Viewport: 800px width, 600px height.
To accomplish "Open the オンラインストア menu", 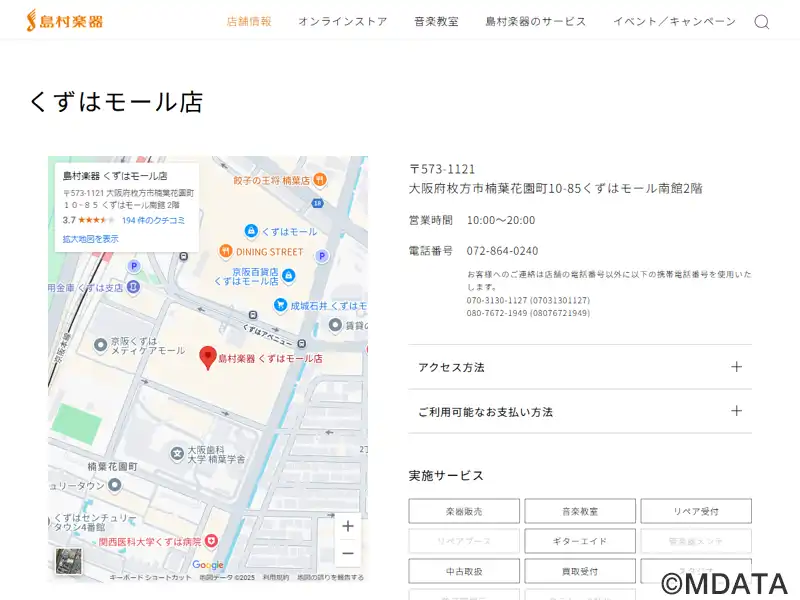I will coord(343,21).
